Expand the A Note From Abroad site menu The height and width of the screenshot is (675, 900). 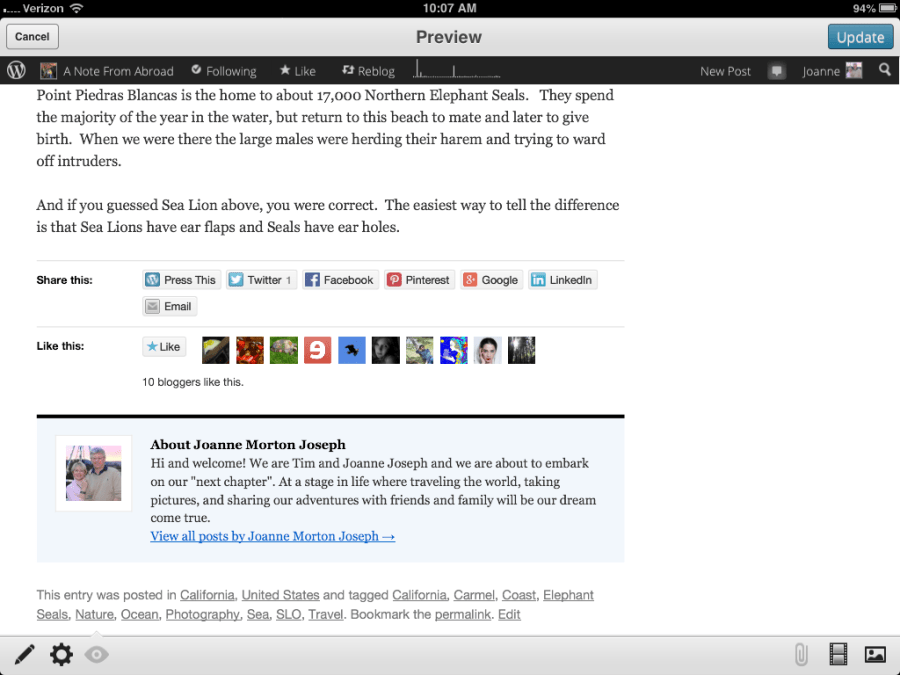tap(107, 71)
